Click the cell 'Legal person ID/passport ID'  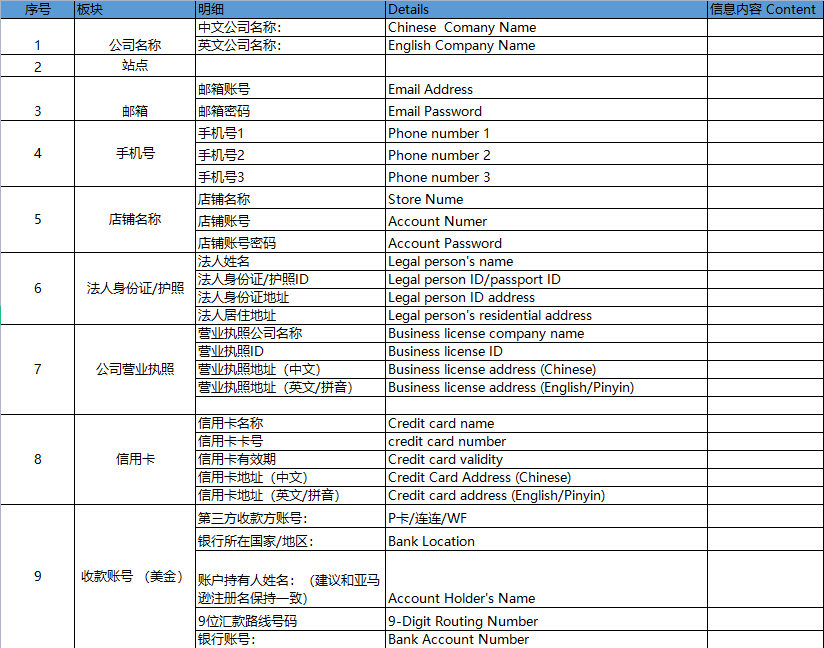point(547,280)
